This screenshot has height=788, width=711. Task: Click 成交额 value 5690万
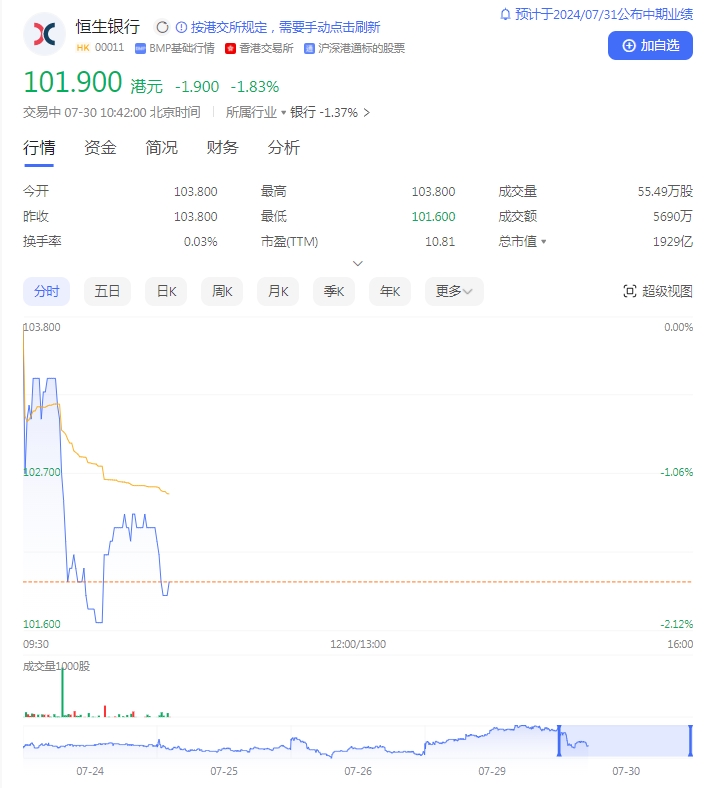[x=673, y=217]
